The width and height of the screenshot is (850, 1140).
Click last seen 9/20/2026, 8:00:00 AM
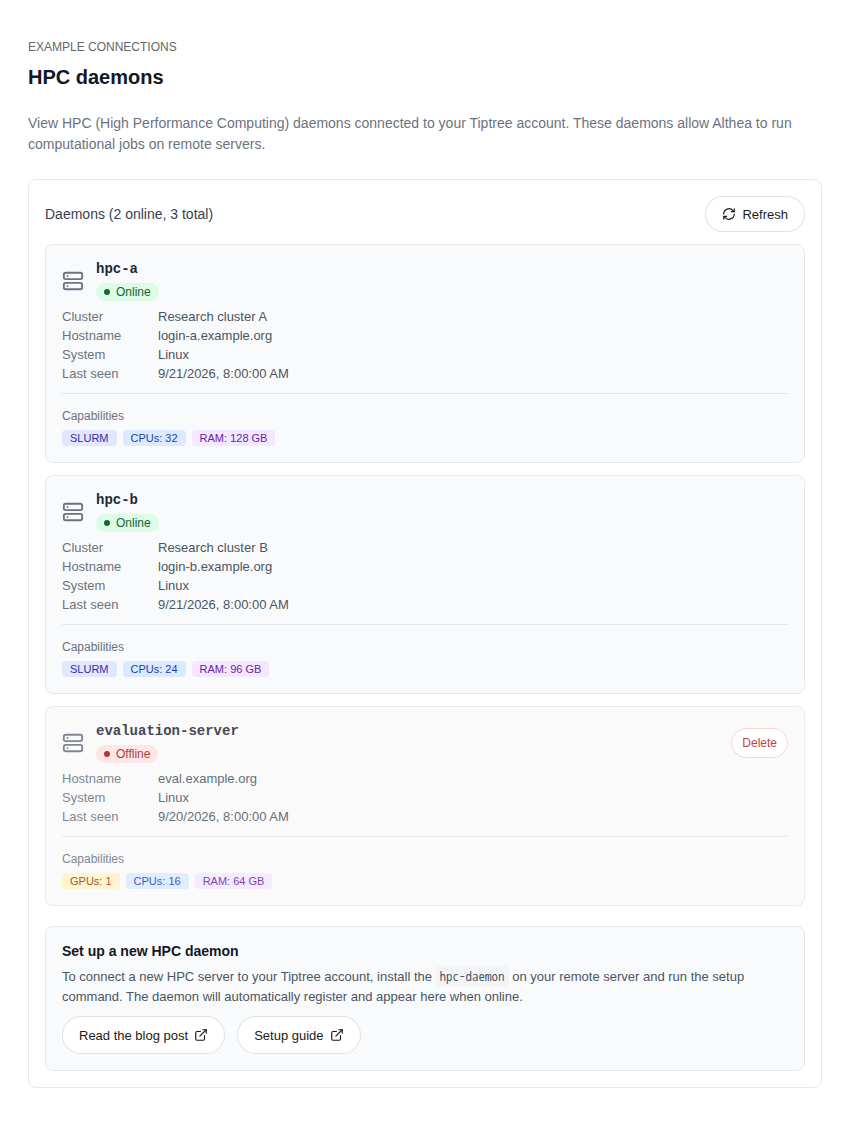[223, 817]
